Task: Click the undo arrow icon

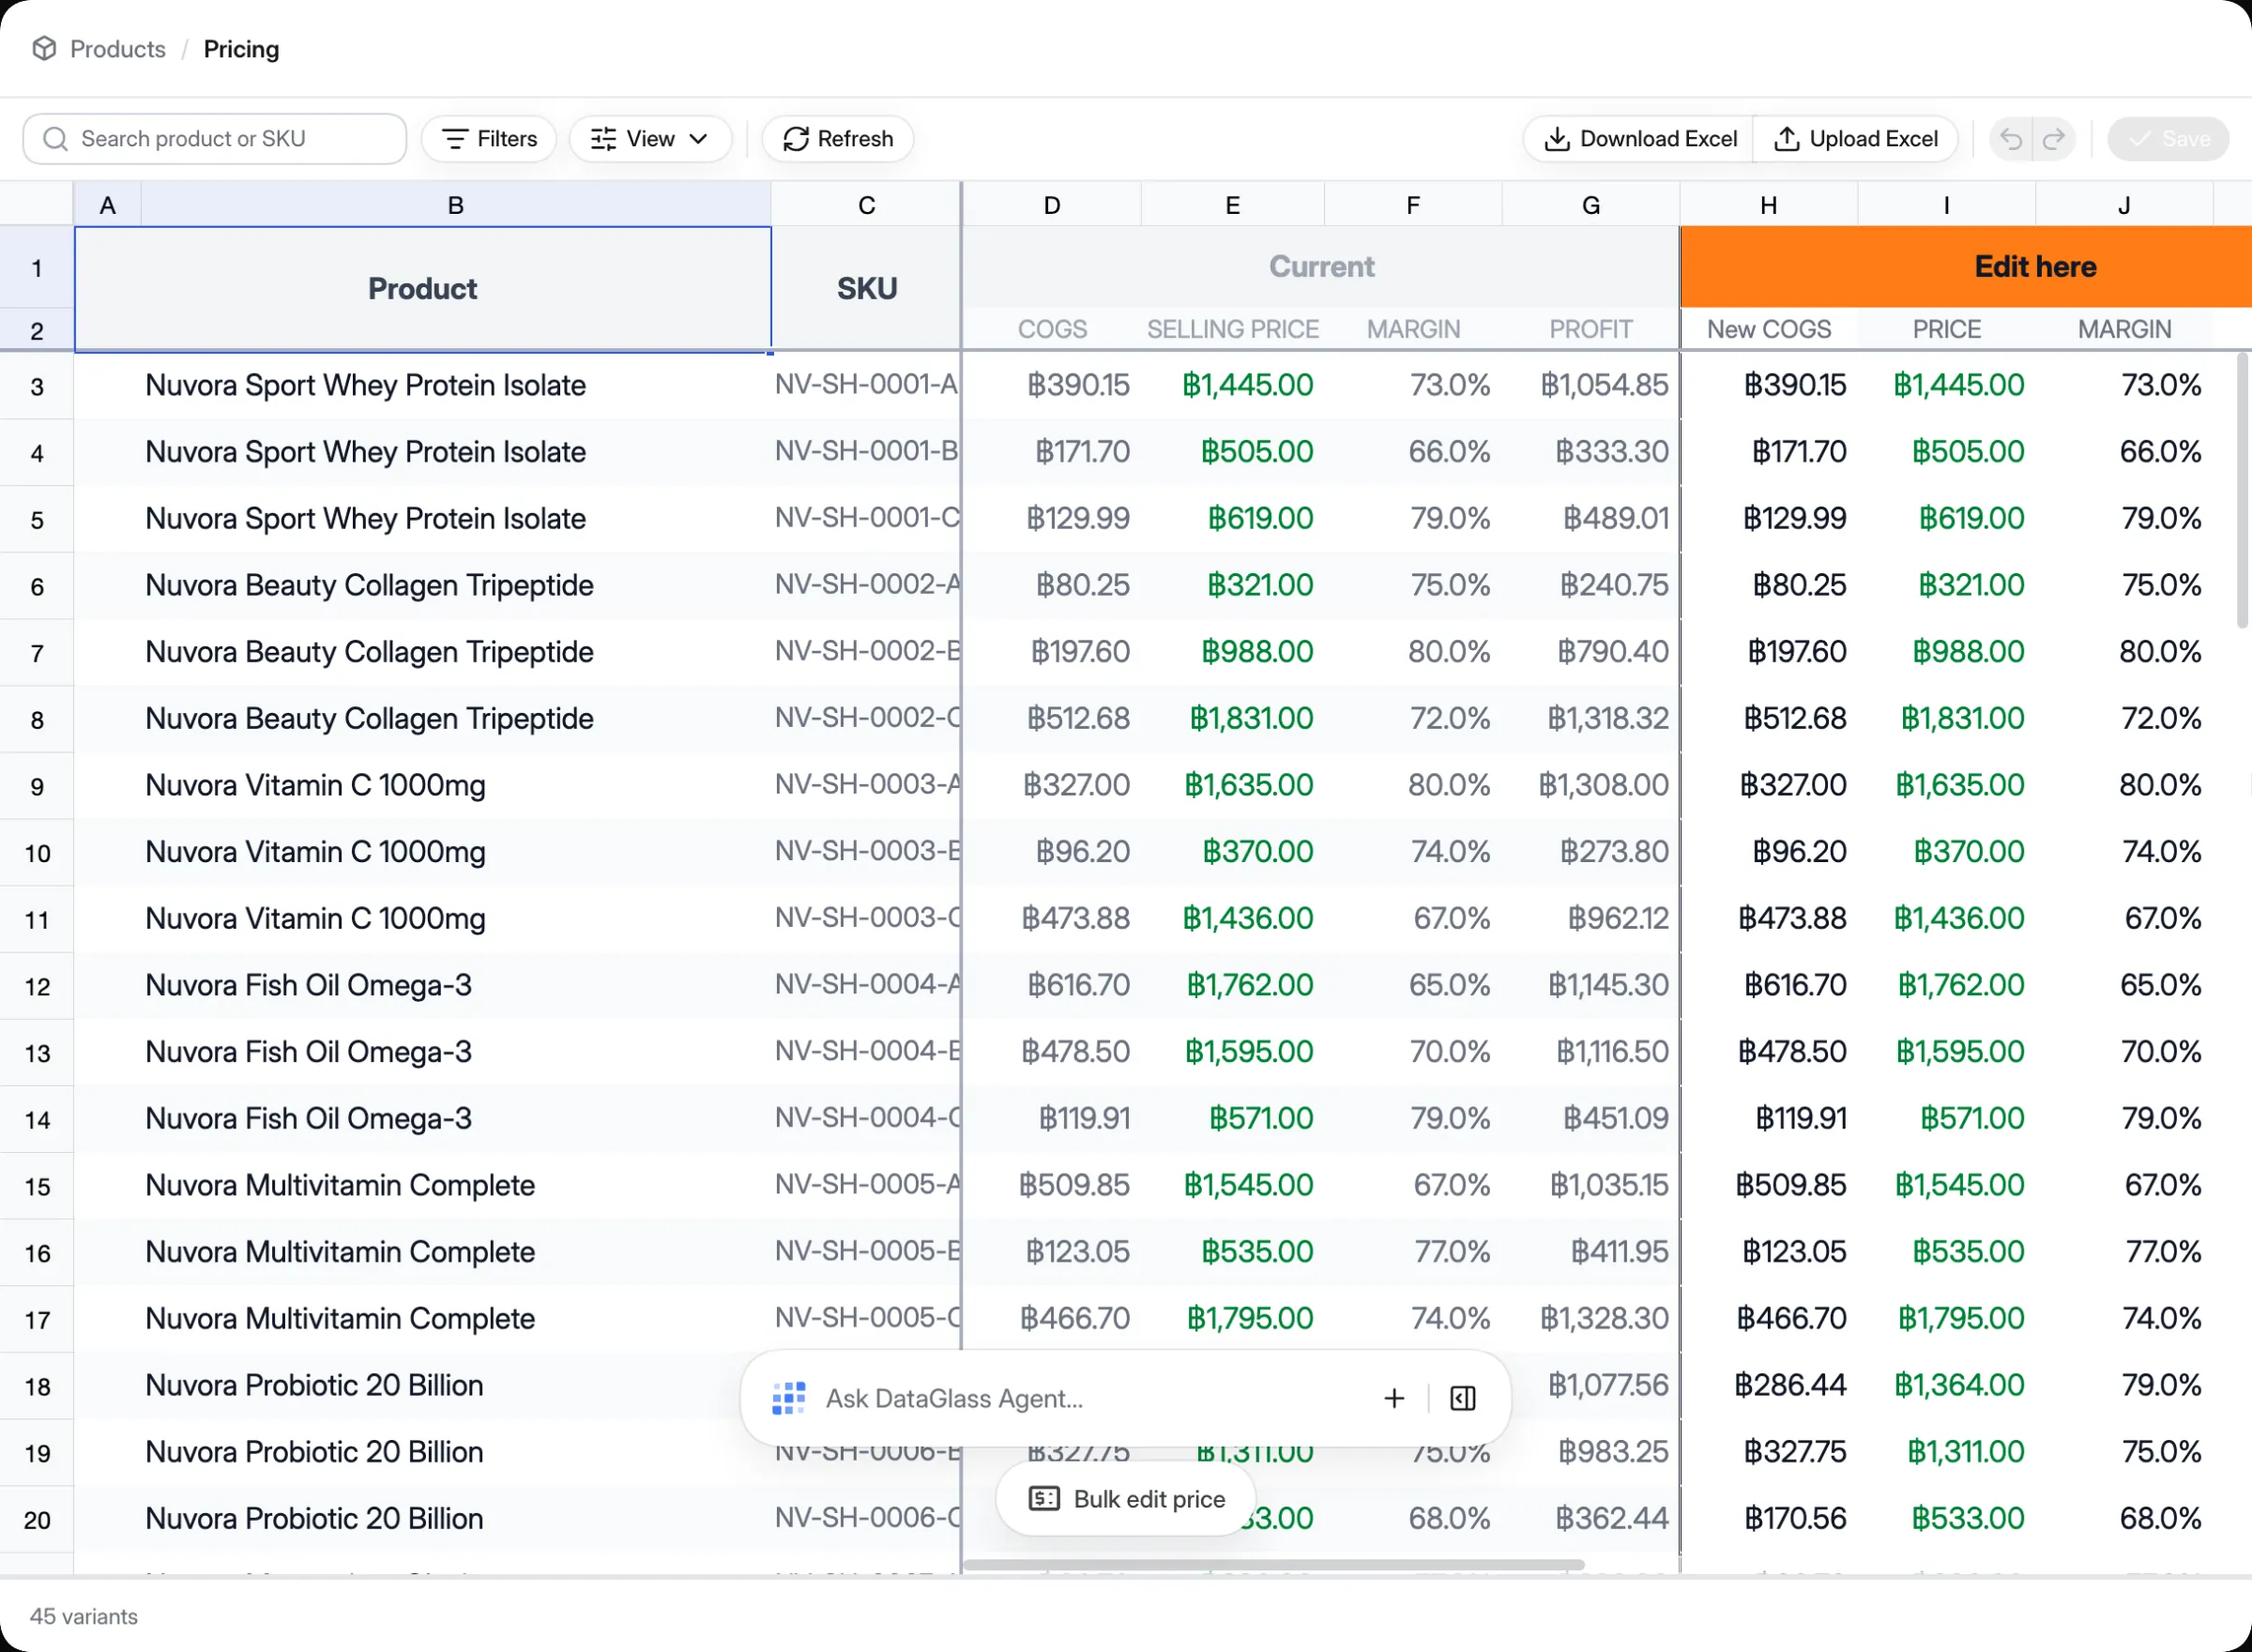Action: 2011,139
